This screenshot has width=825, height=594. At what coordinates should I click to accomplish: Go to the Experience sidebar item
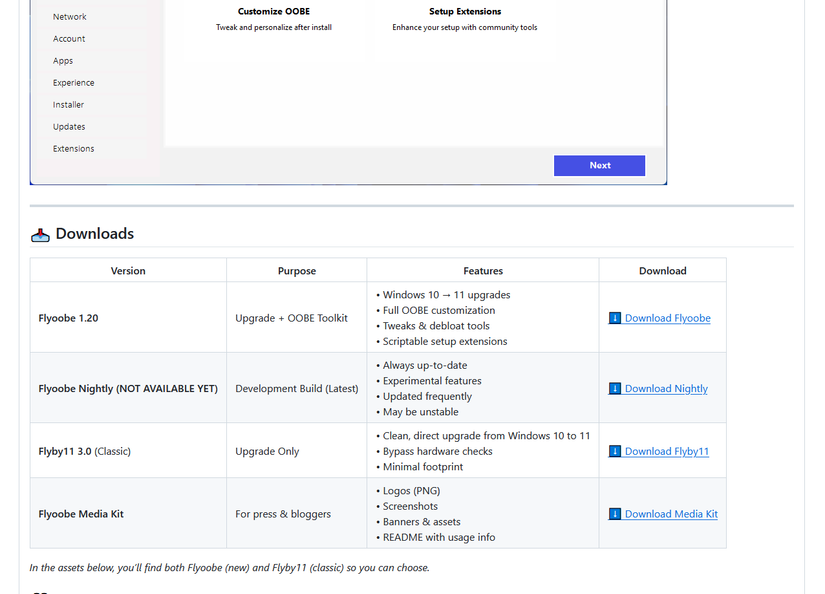[74, 83]
